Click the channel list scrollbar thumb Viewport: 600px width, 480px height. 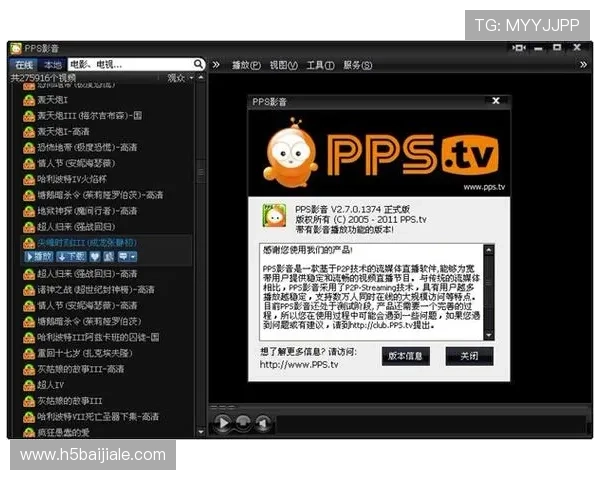[201, 170]
